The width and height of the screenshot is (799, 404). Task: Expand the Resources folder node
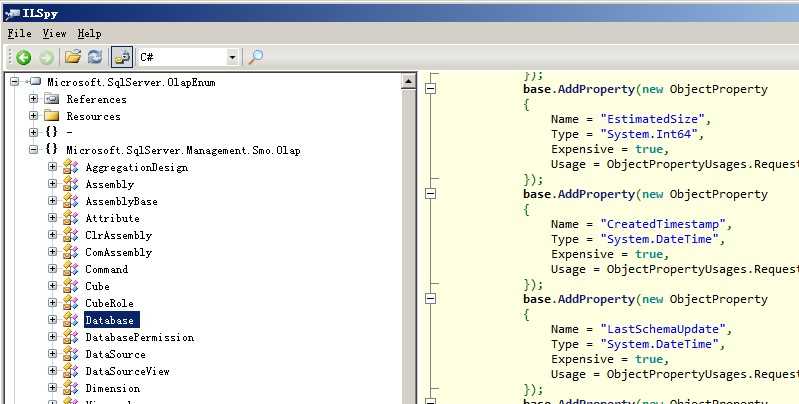pos(34,116)
